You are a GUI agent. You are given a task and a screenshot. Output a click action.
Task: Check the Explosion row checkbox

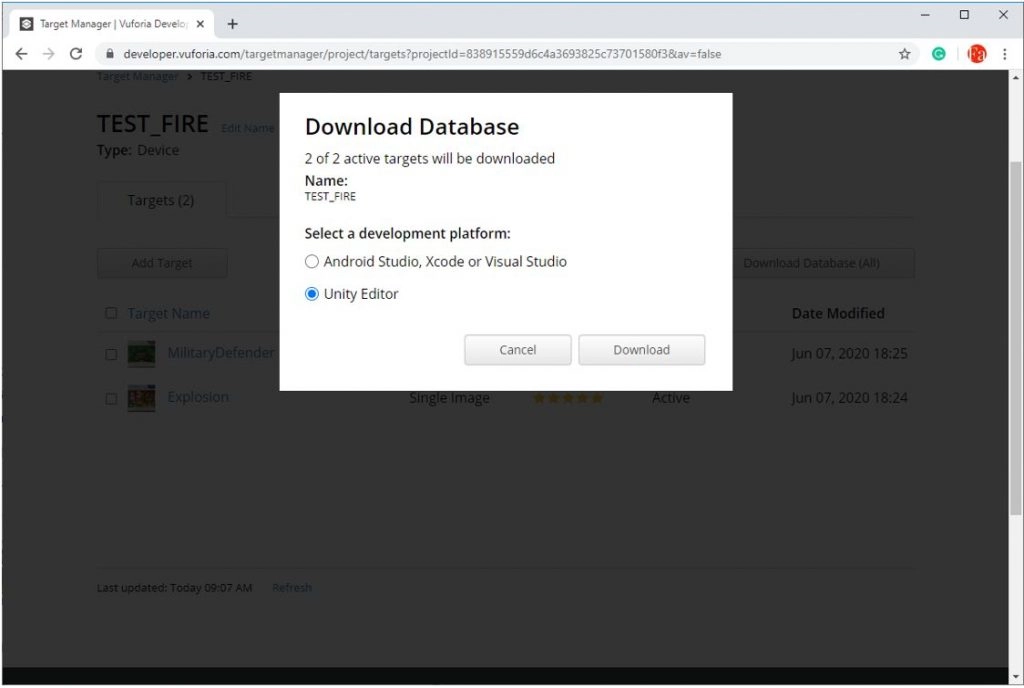[111, 398]
